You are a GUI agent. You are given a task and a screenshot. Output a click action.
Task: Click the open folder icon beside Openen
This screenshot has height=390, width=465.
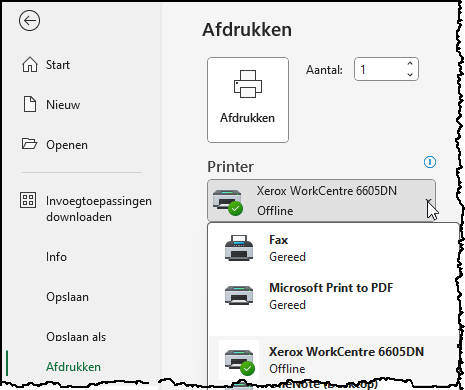pyautogui.click(x=29, y=144)
